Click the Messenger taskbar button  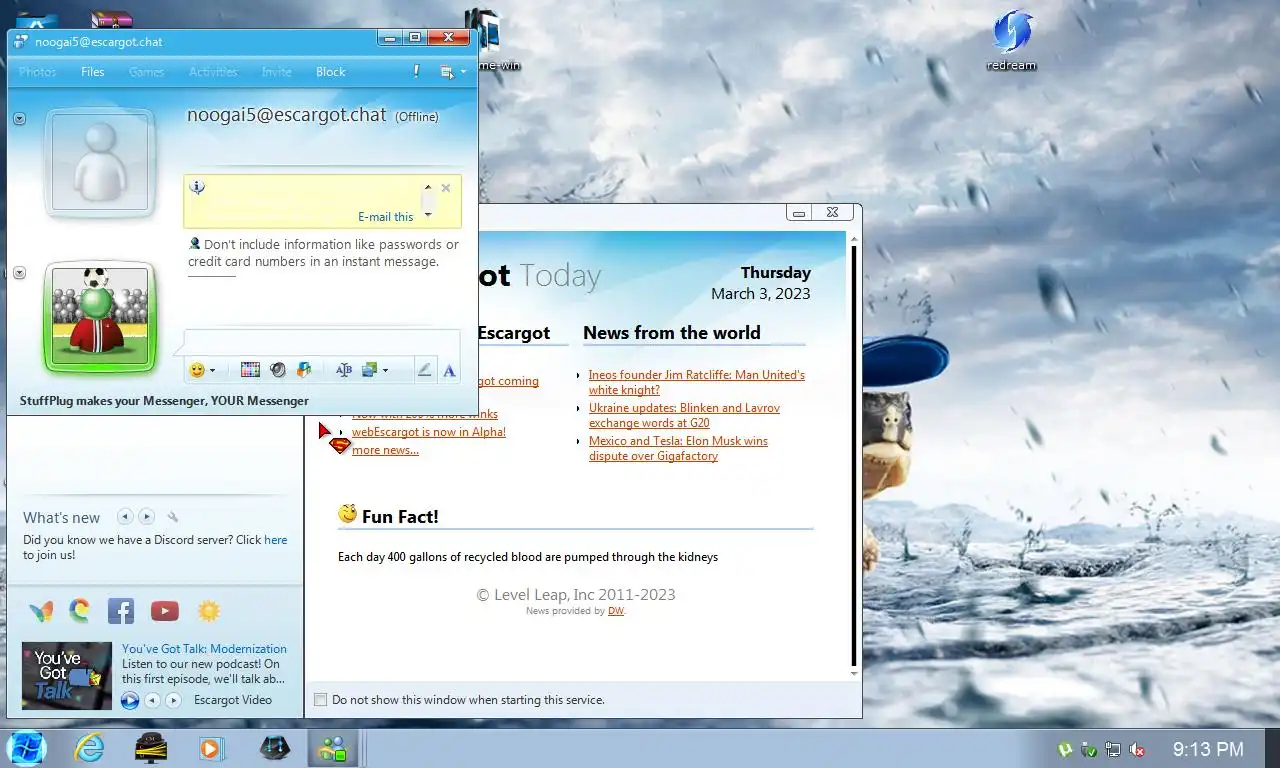(332, 748)
